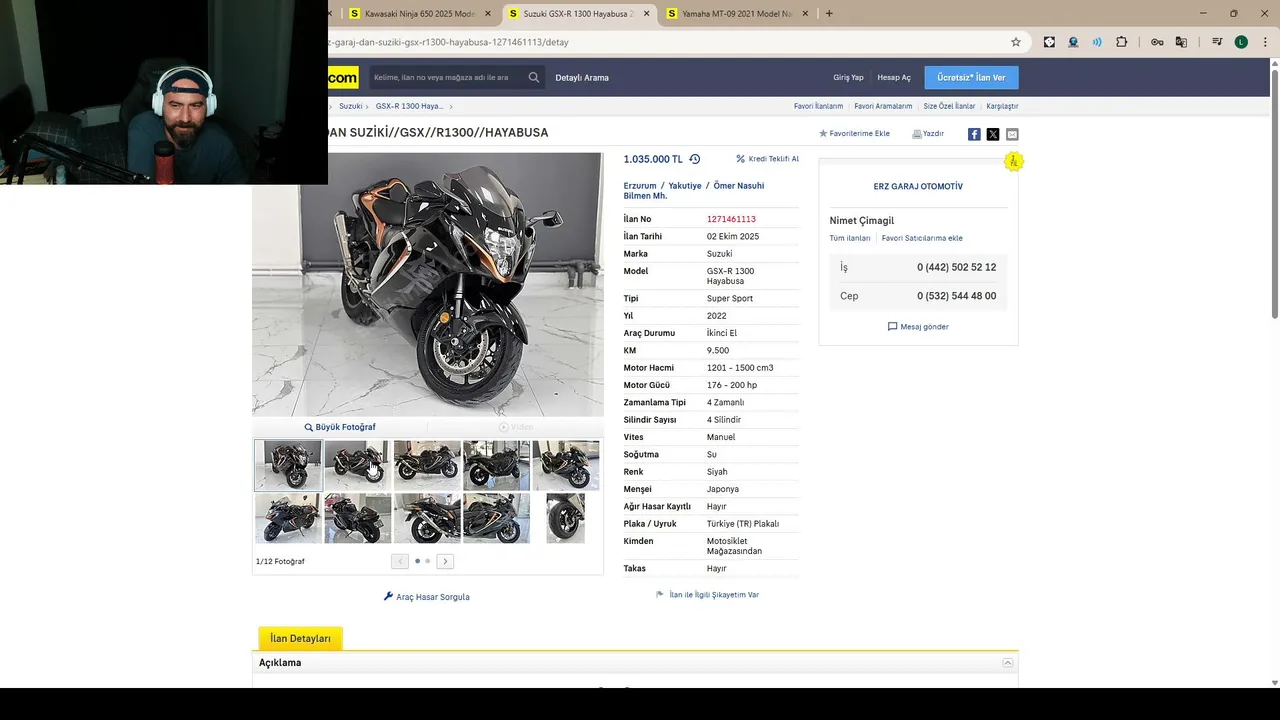Close the Kawasaki Ninja 650 tab

(488, 14)
